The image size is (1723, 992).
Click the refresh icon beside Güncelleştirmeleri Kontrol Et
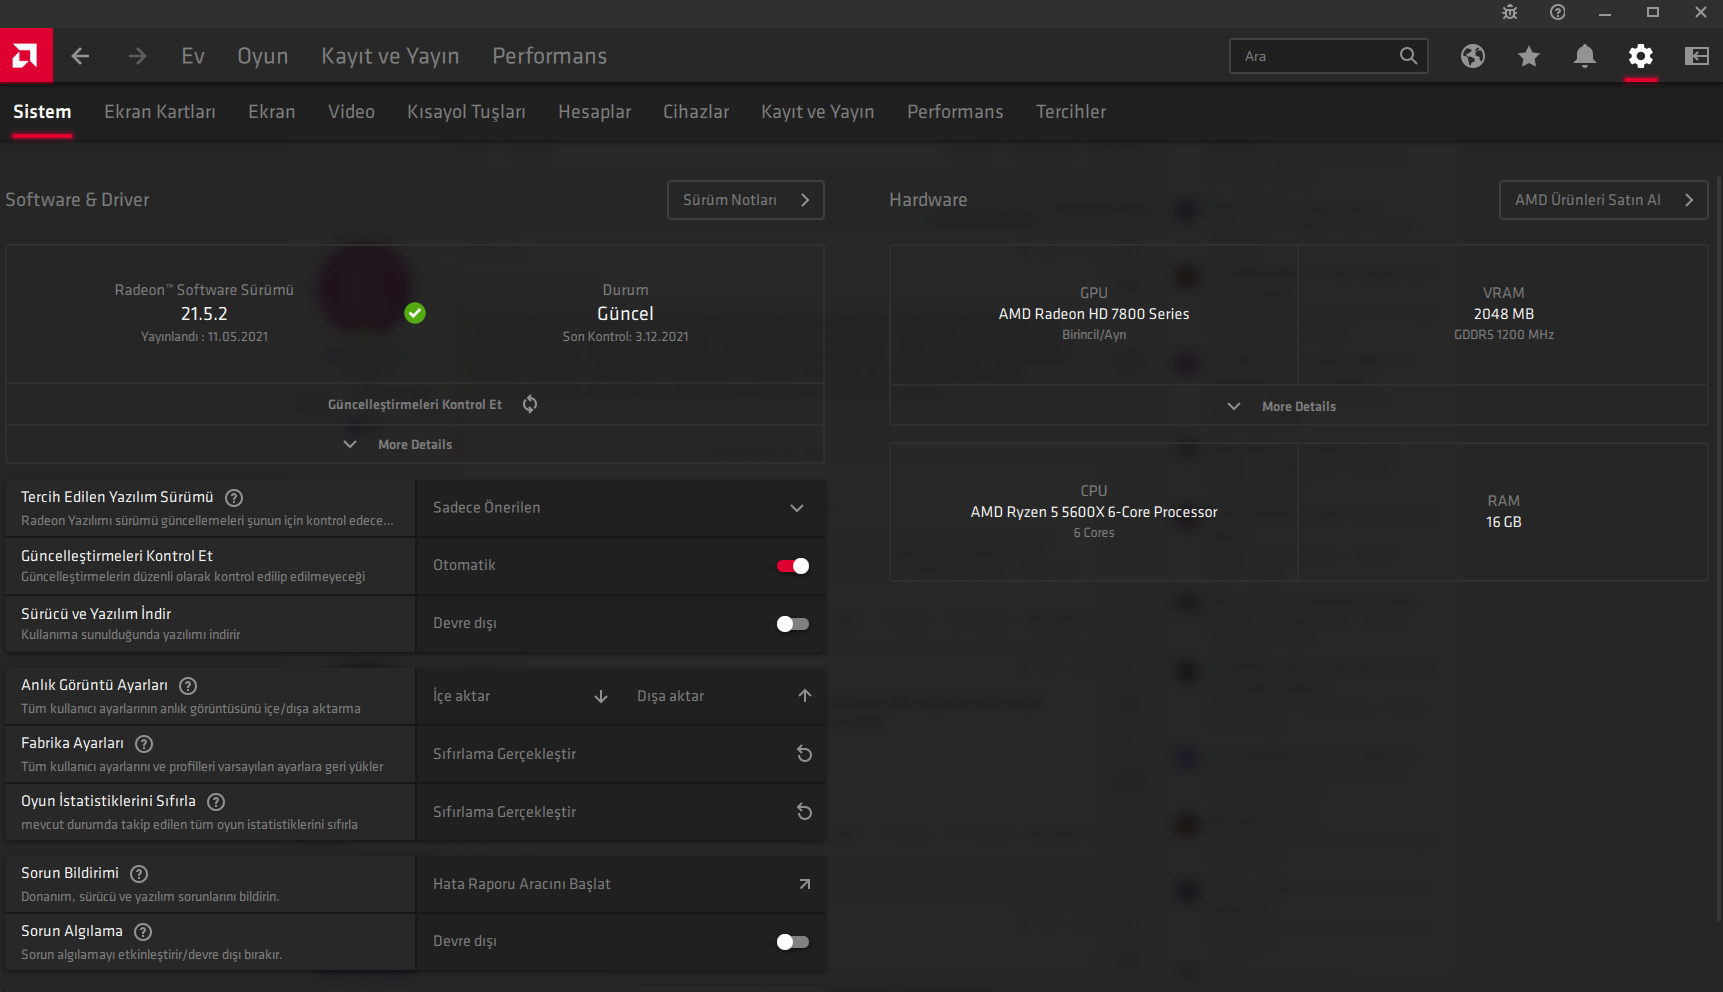[530, 404]
